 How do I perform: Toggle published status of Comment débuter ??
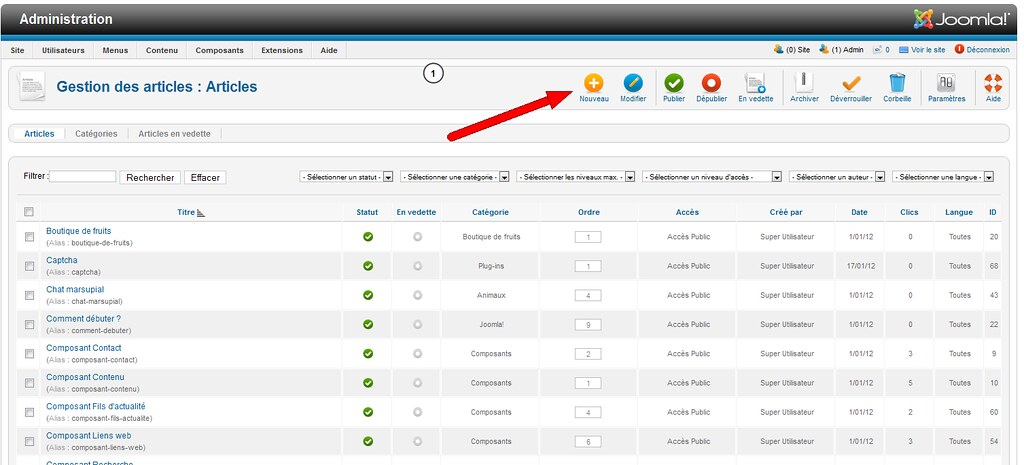[368, 324]
